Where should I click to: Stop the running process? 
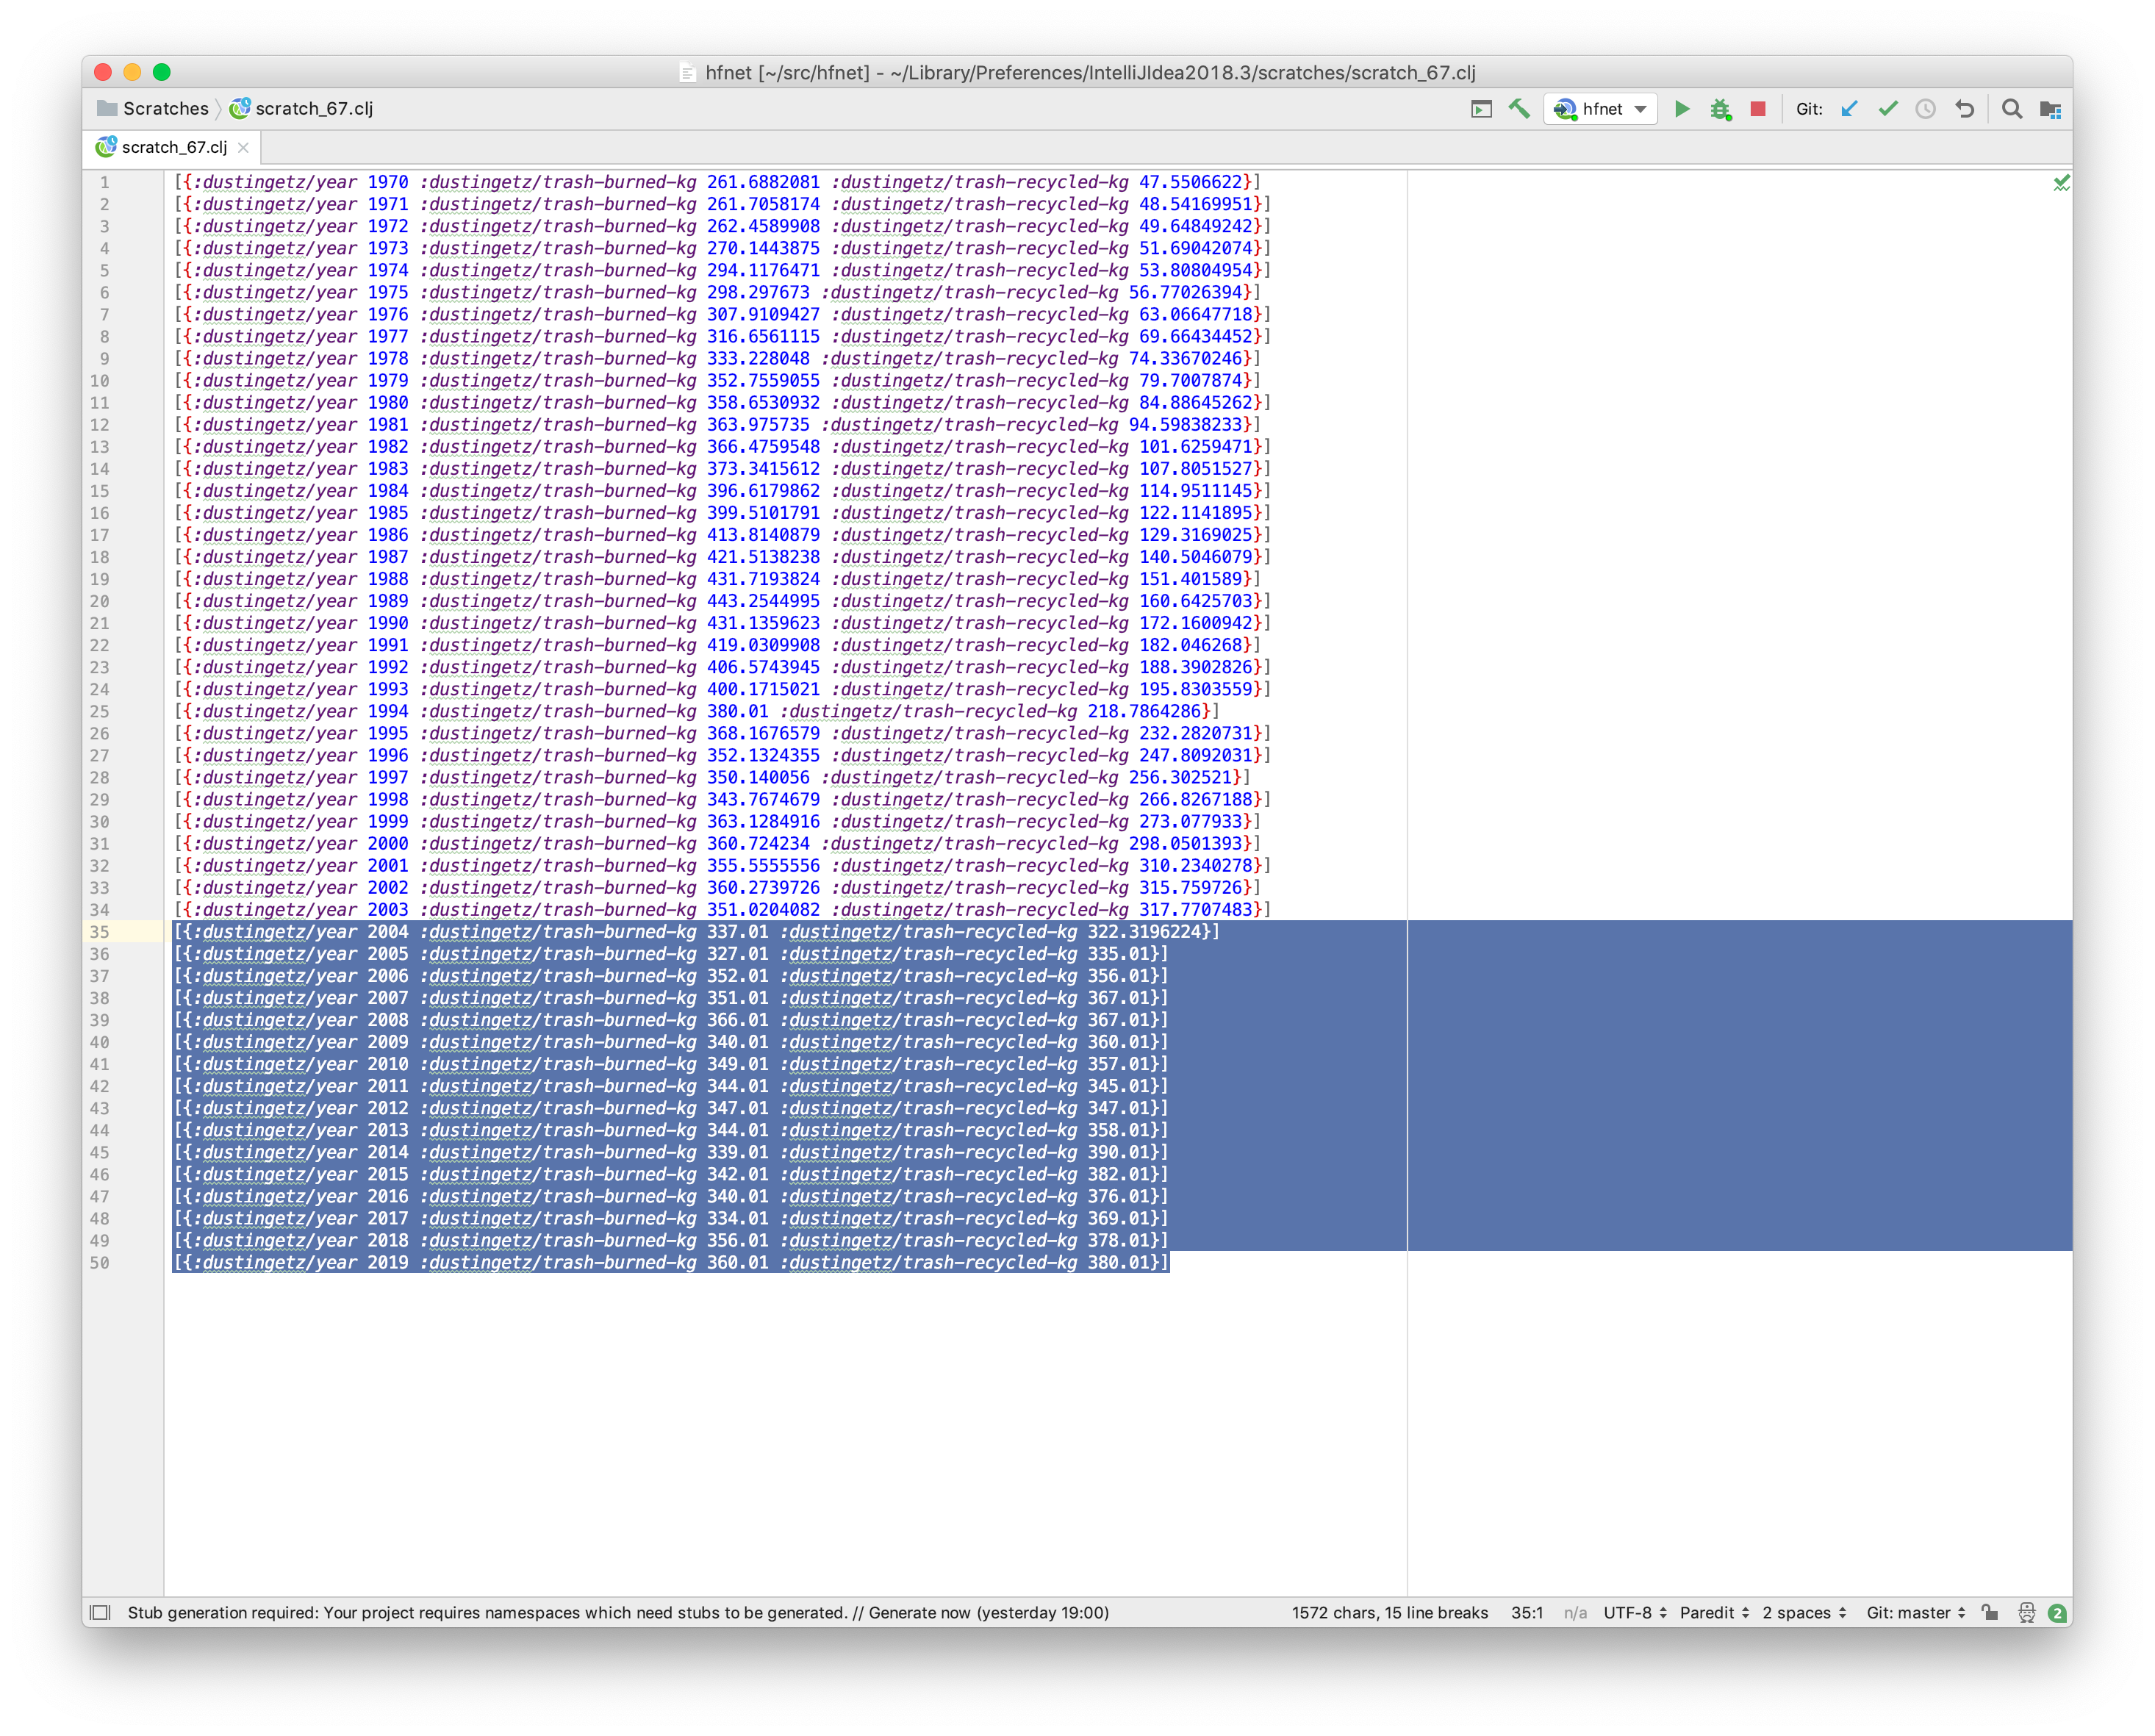tap(1758, 109)
